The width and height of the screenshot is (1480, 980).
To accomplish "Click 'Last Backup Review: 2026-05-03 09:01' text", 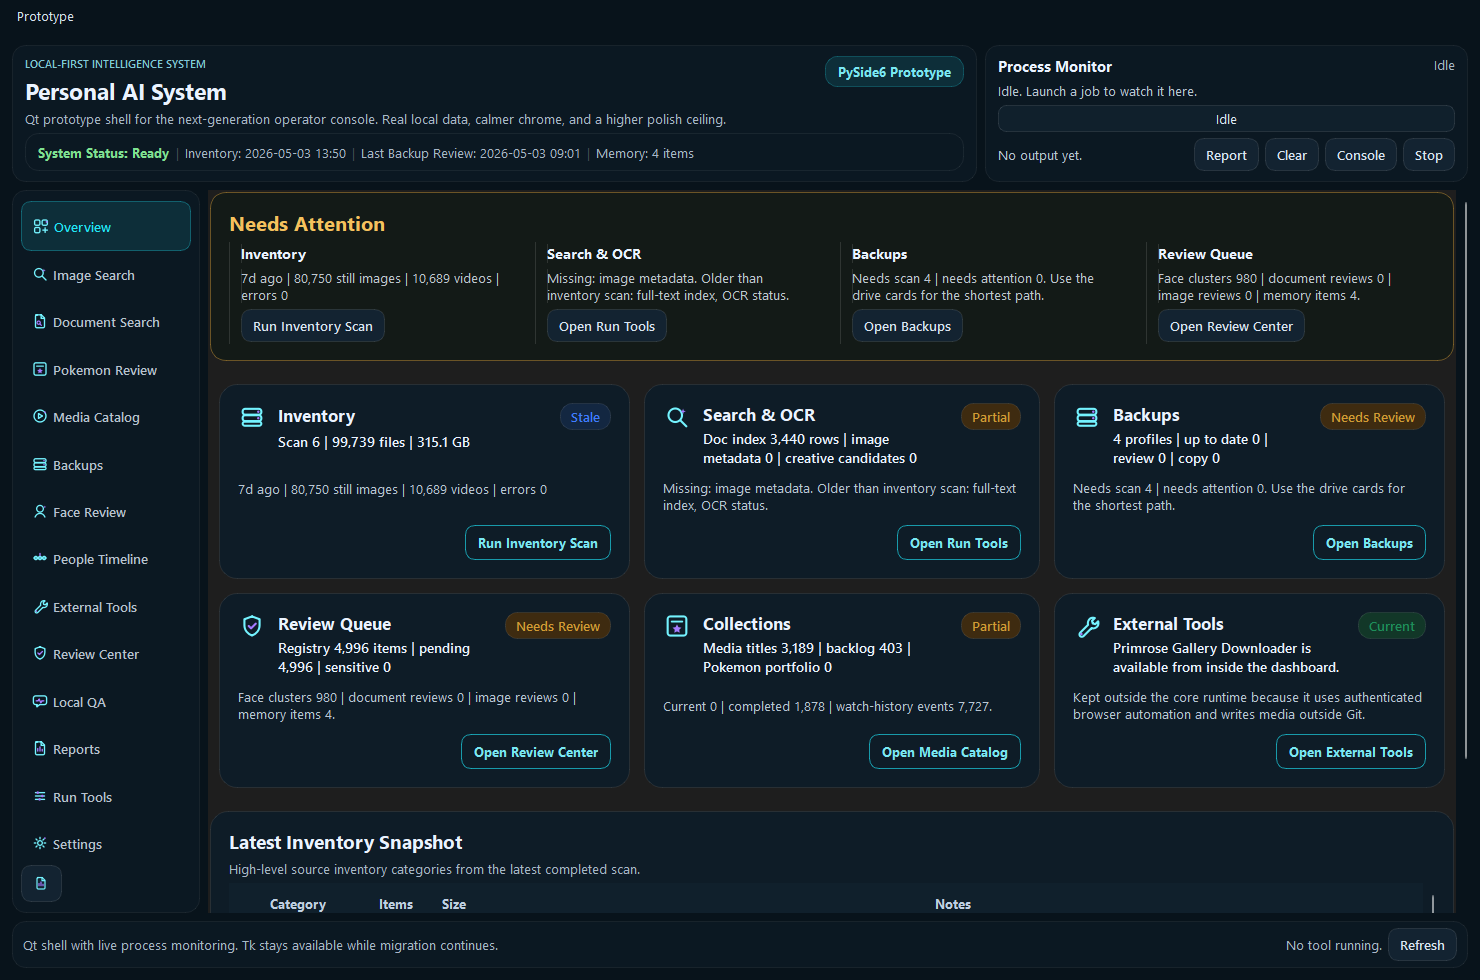I will pos(470,153).
